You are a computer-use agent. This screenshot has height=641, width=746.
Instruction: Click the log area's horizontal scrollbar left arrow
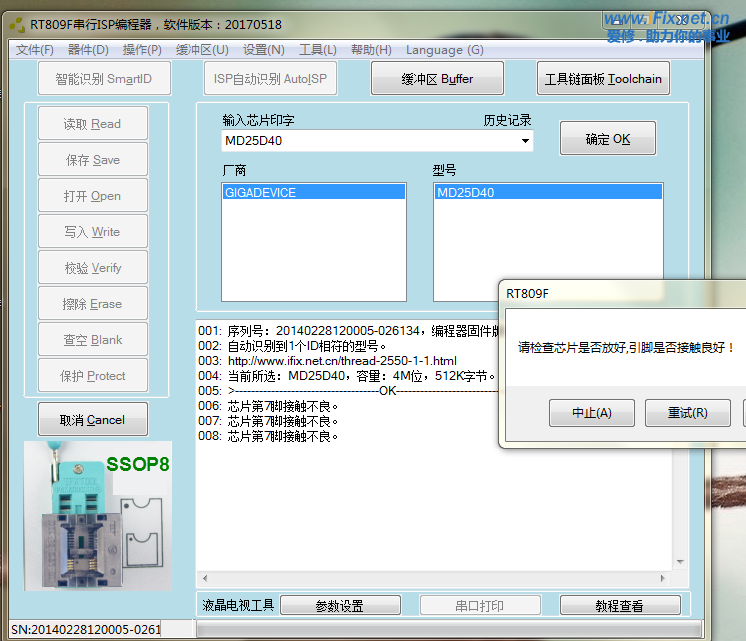pos(205,580)
